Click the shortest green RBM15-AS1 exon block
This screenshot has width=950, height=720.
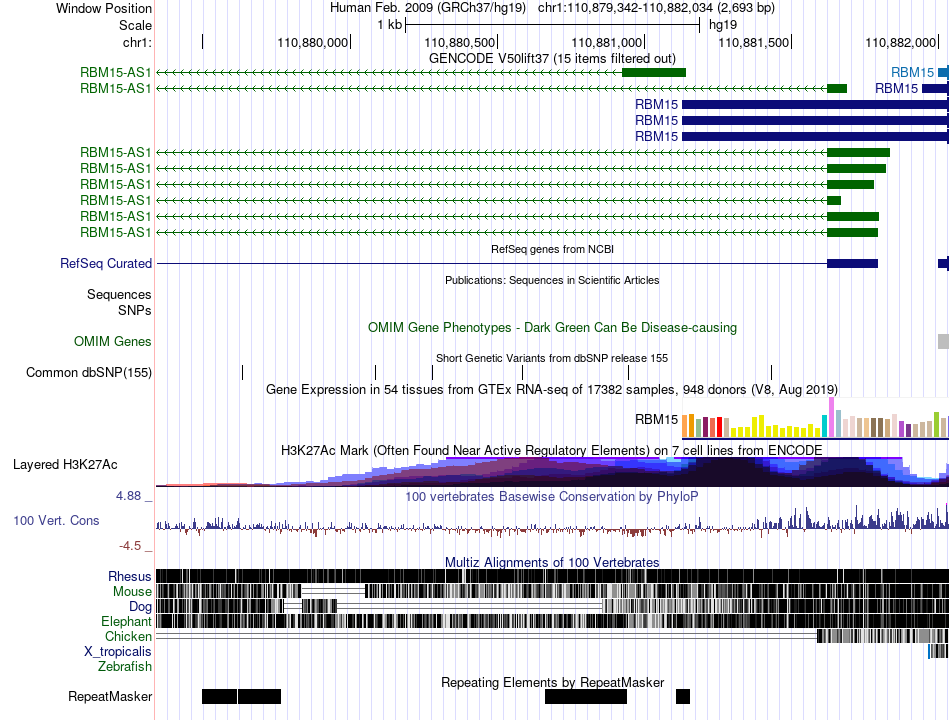(x=834, y=201)
